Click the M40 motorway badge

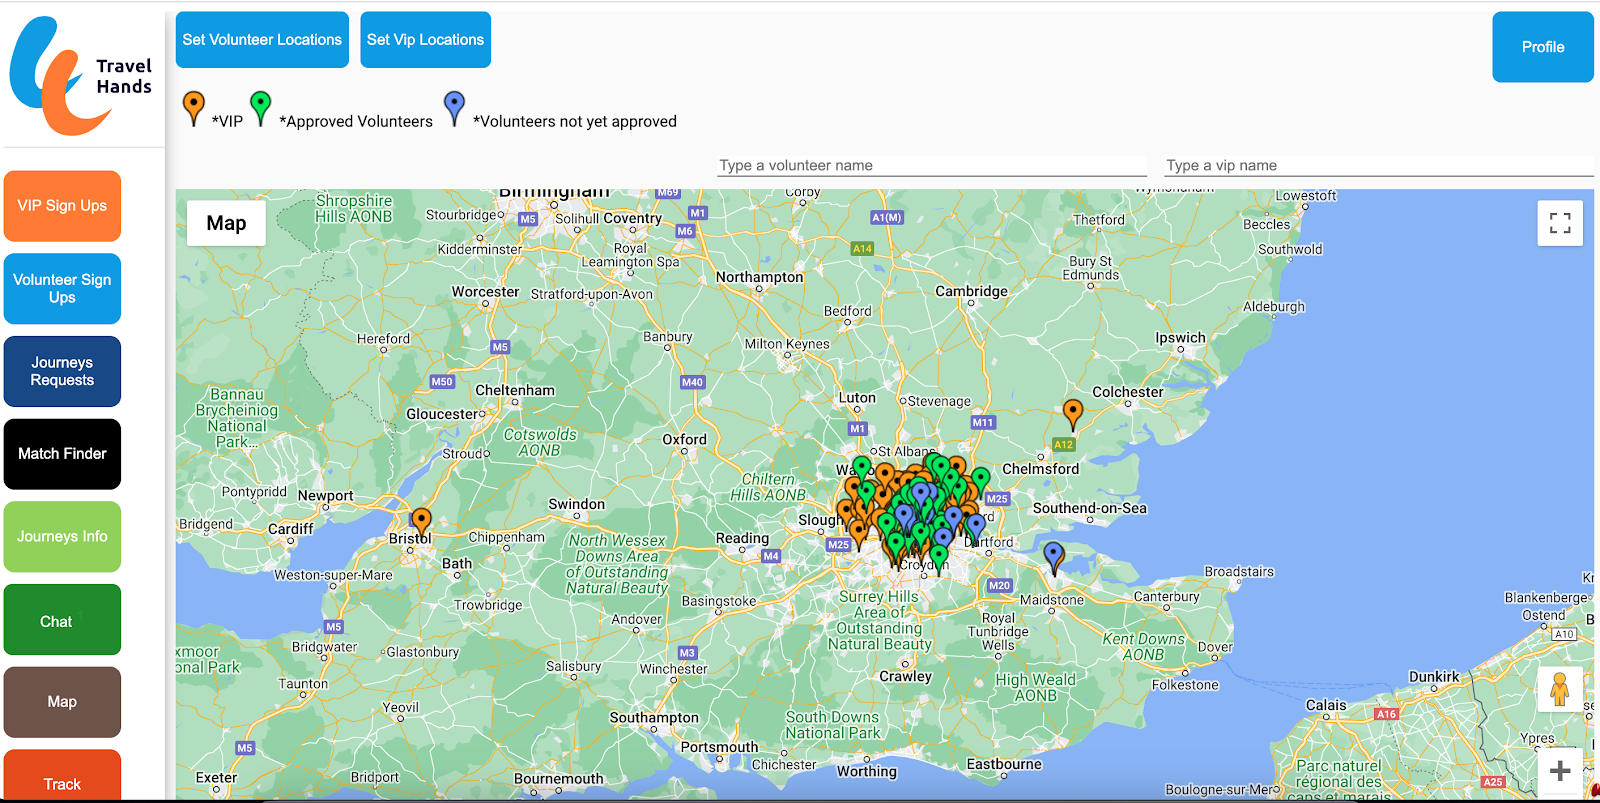[692, 382]
